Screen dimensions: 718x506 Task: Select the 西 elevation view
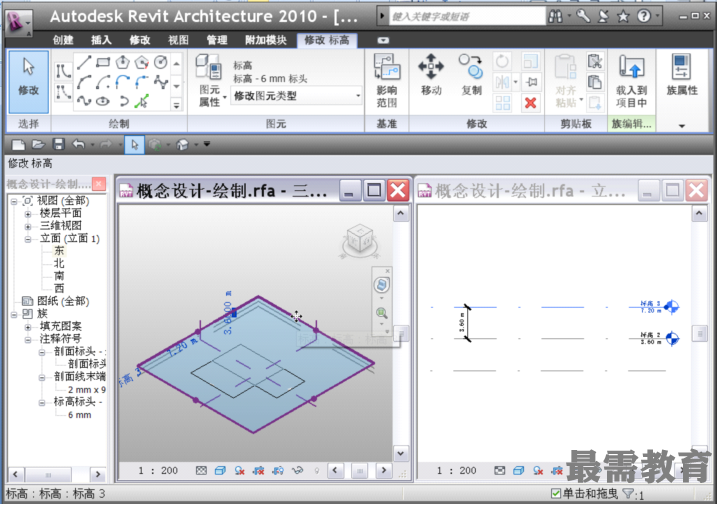[59, 288]
